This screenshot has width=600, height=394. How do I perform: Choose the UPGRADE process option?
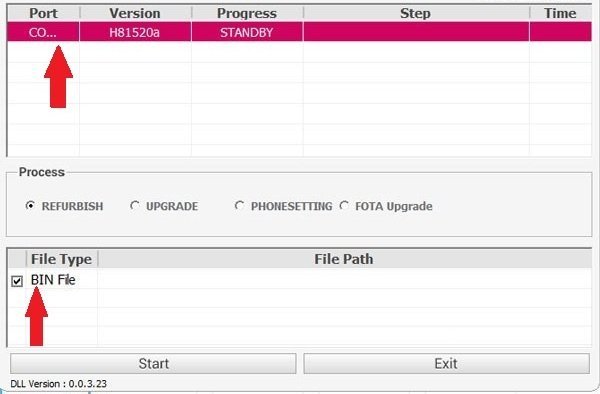[134, 206]
